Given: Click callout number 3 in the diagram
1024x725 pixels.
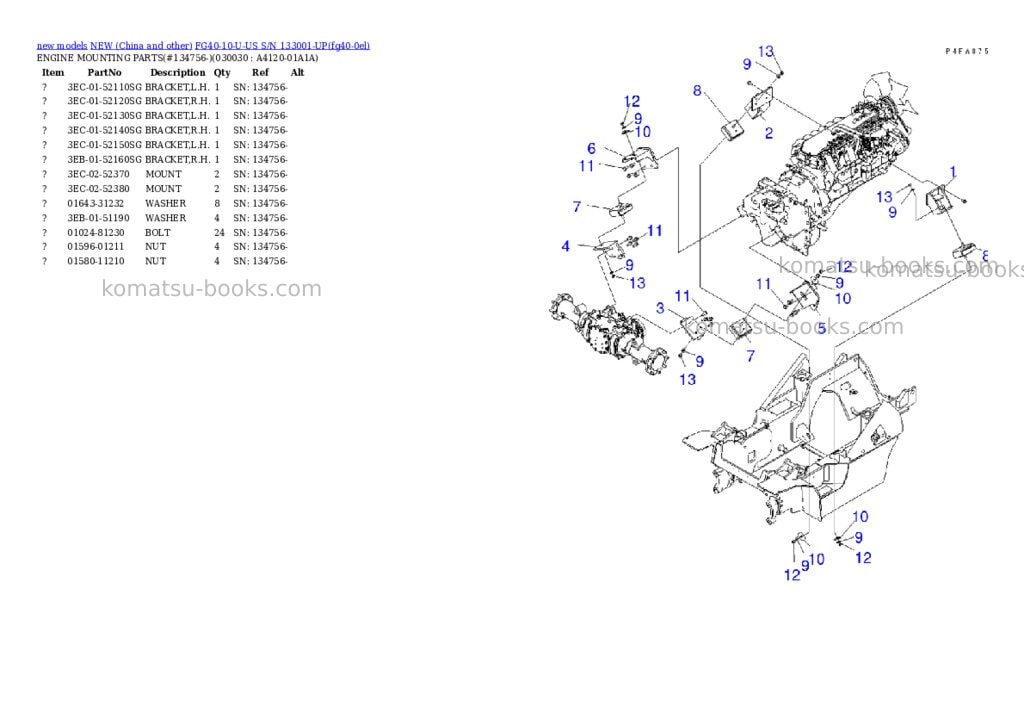Looking at the screenshot, I should coord(660,308).
